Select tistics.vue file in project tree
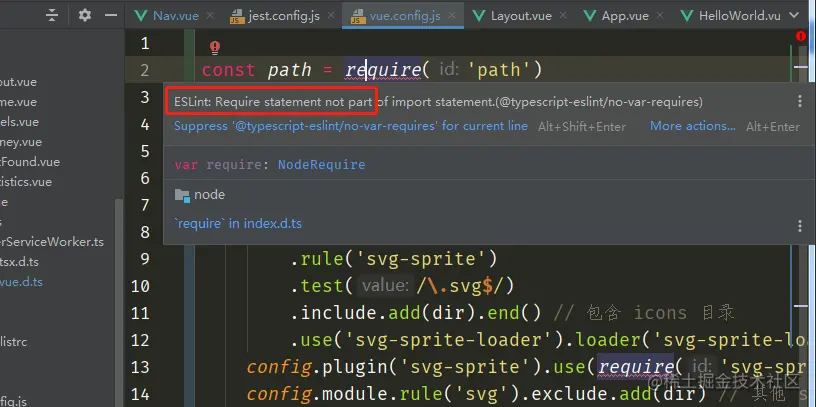816x407 pixels. click(x=26, y=182)
